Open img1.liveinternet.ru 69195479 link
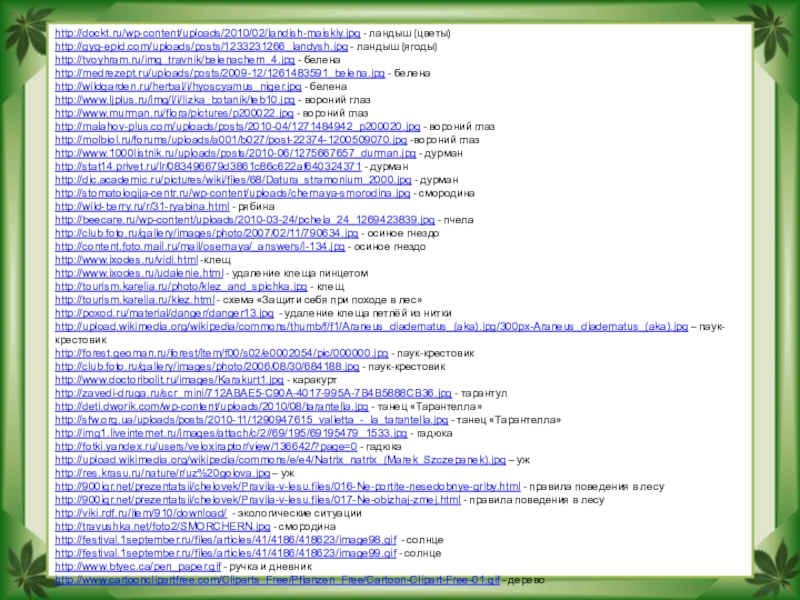This screenshot has width=800, height=600. tap(231, 433)
